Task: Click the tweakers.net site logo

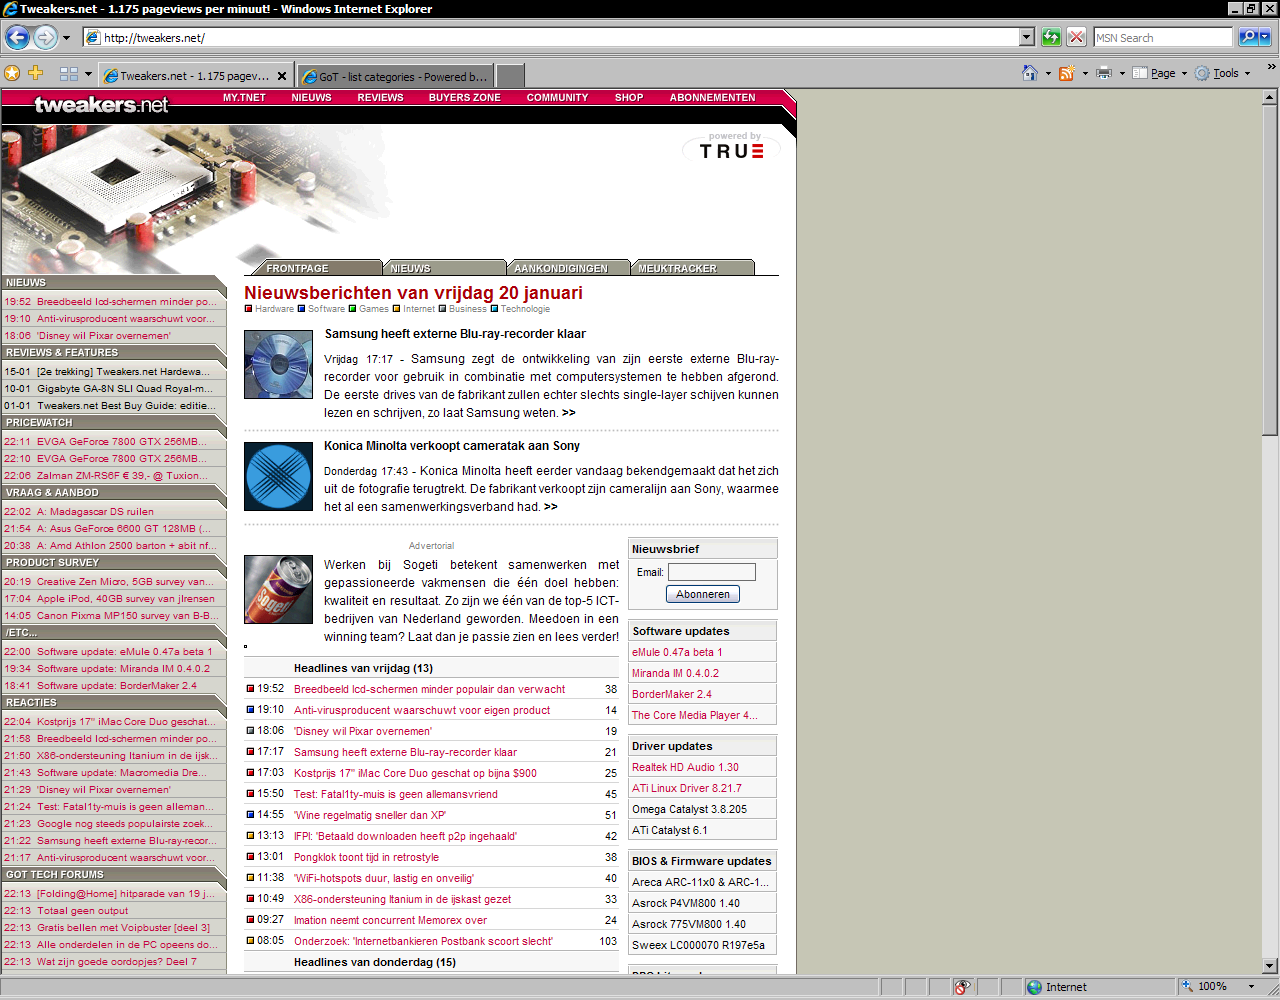Action: [x=101, y=105]
